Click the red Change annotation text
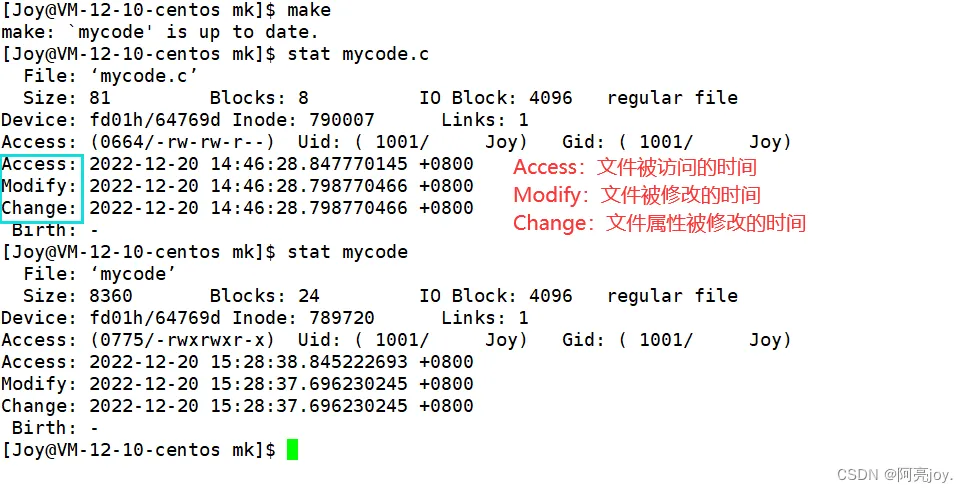The height and width of the screenshot is (492, 968). point(659,223)
